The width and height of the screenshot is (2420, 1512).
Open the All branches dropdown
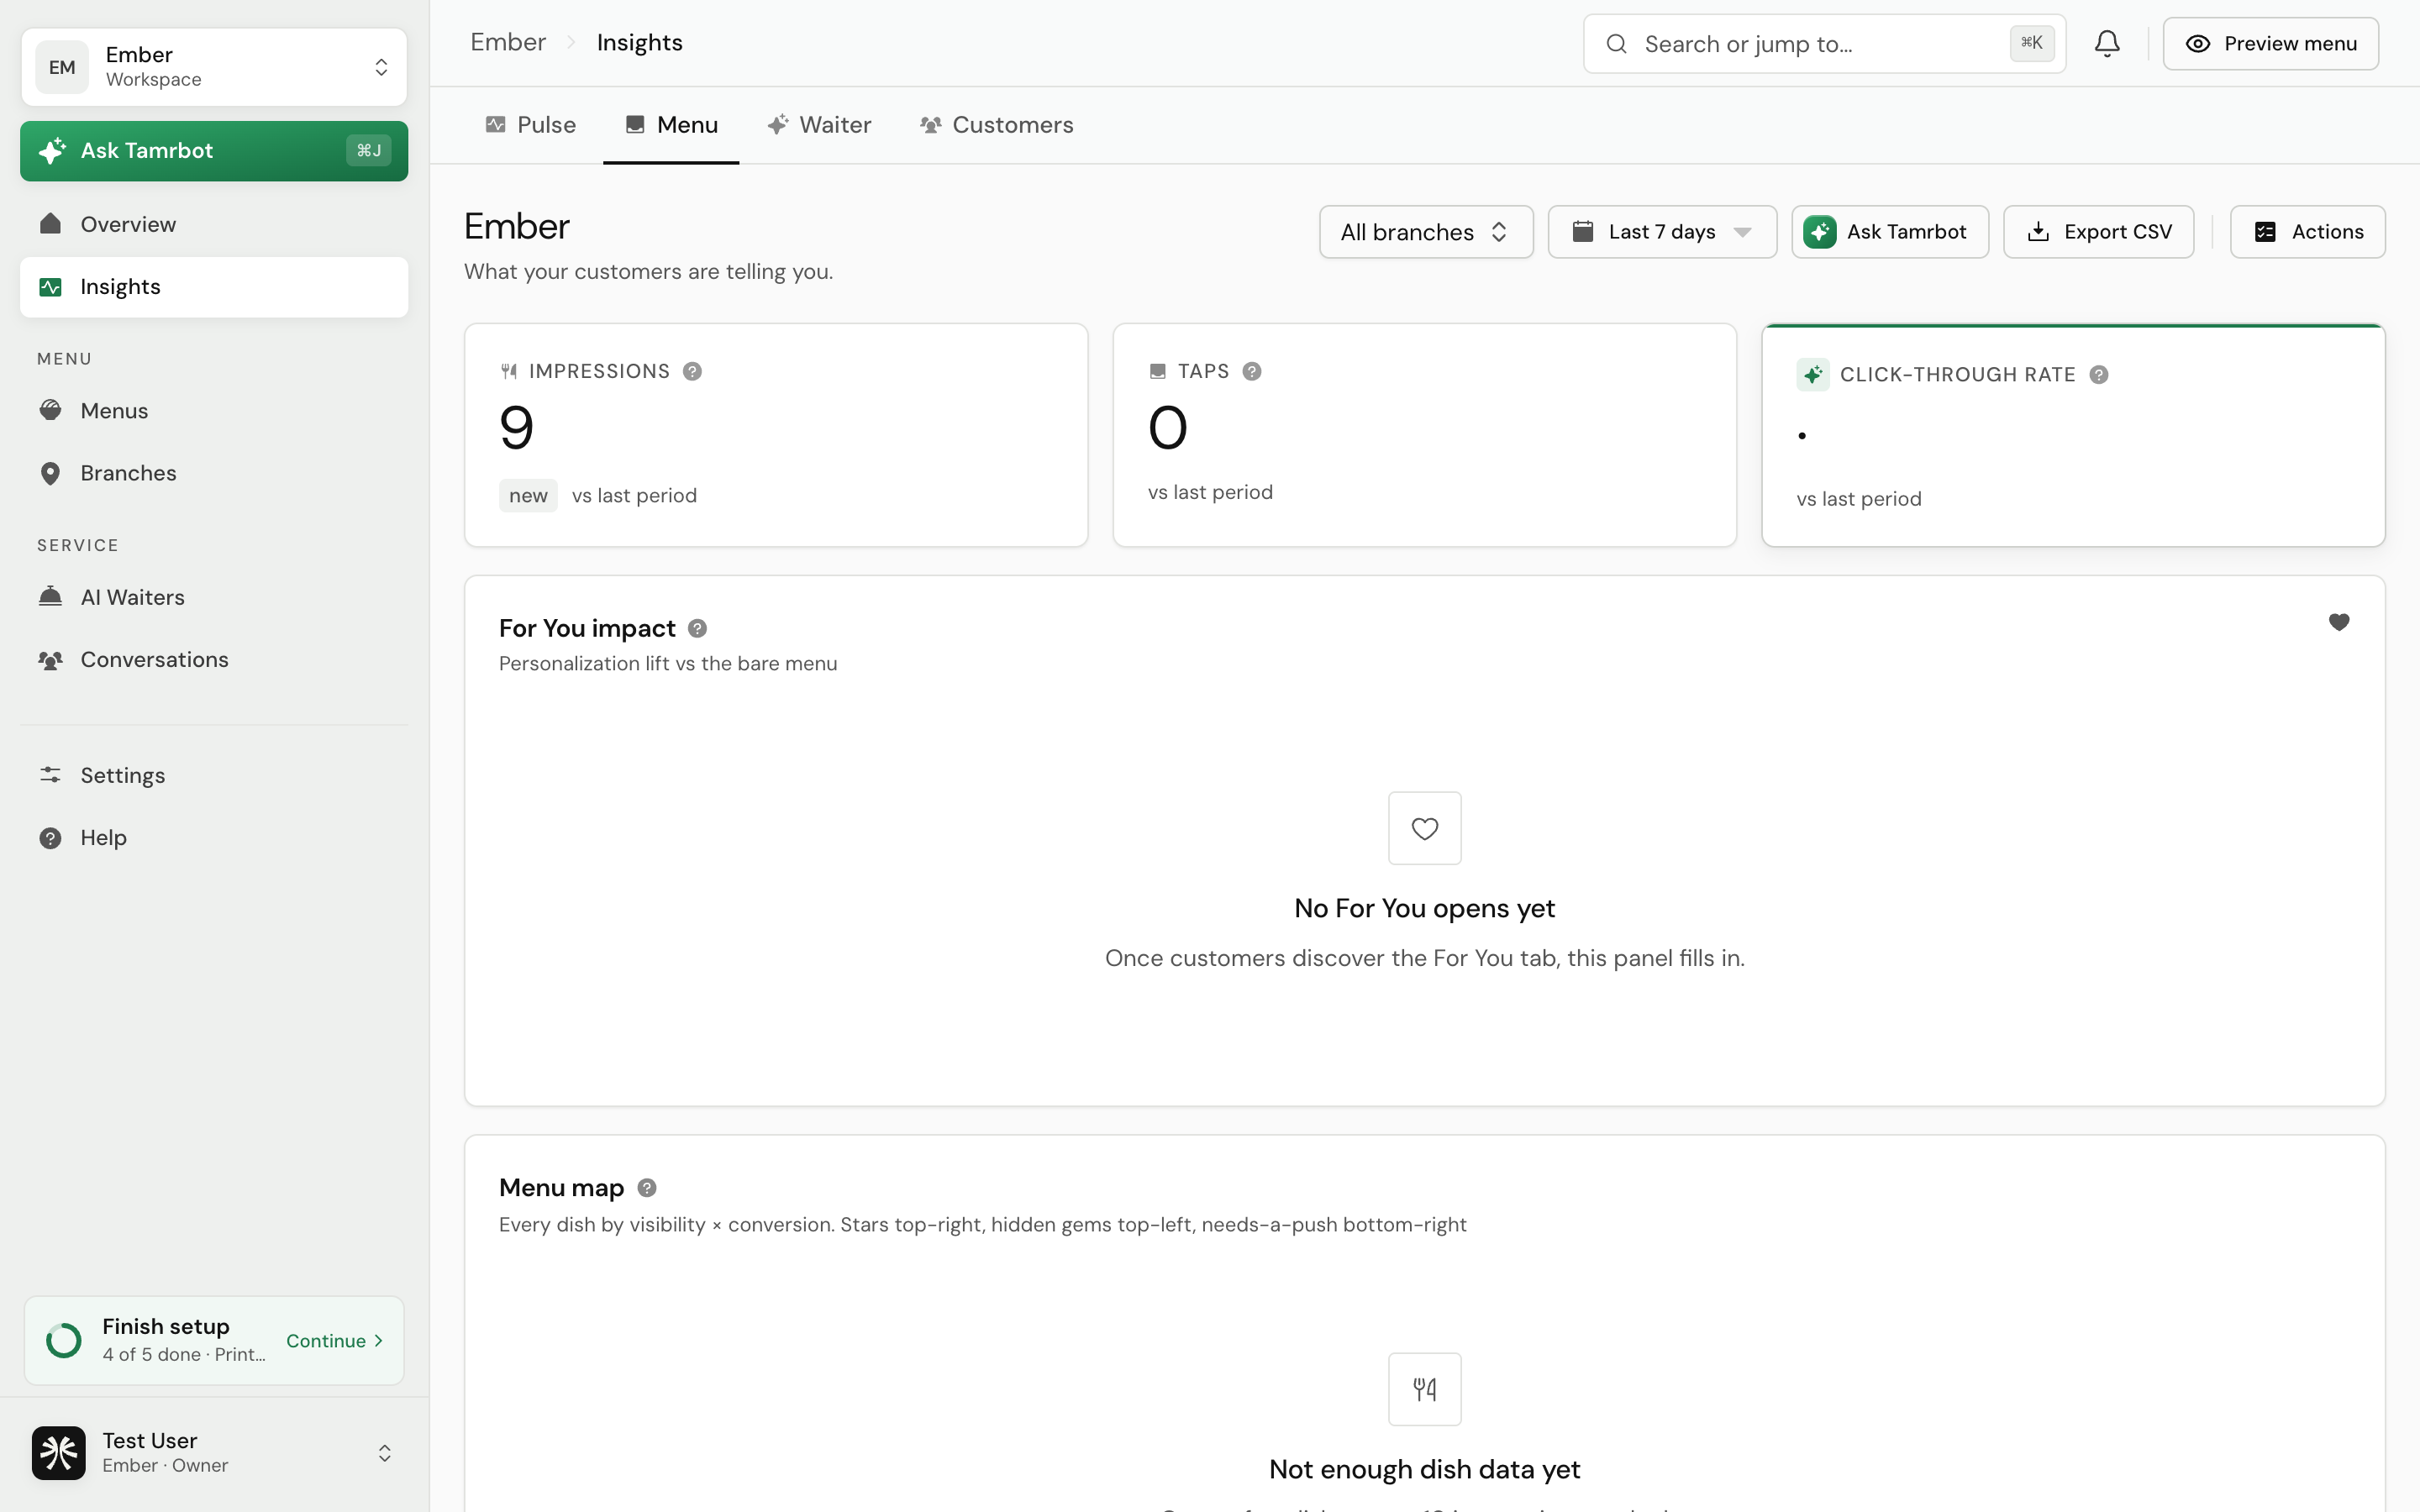tap(1426, 232)
